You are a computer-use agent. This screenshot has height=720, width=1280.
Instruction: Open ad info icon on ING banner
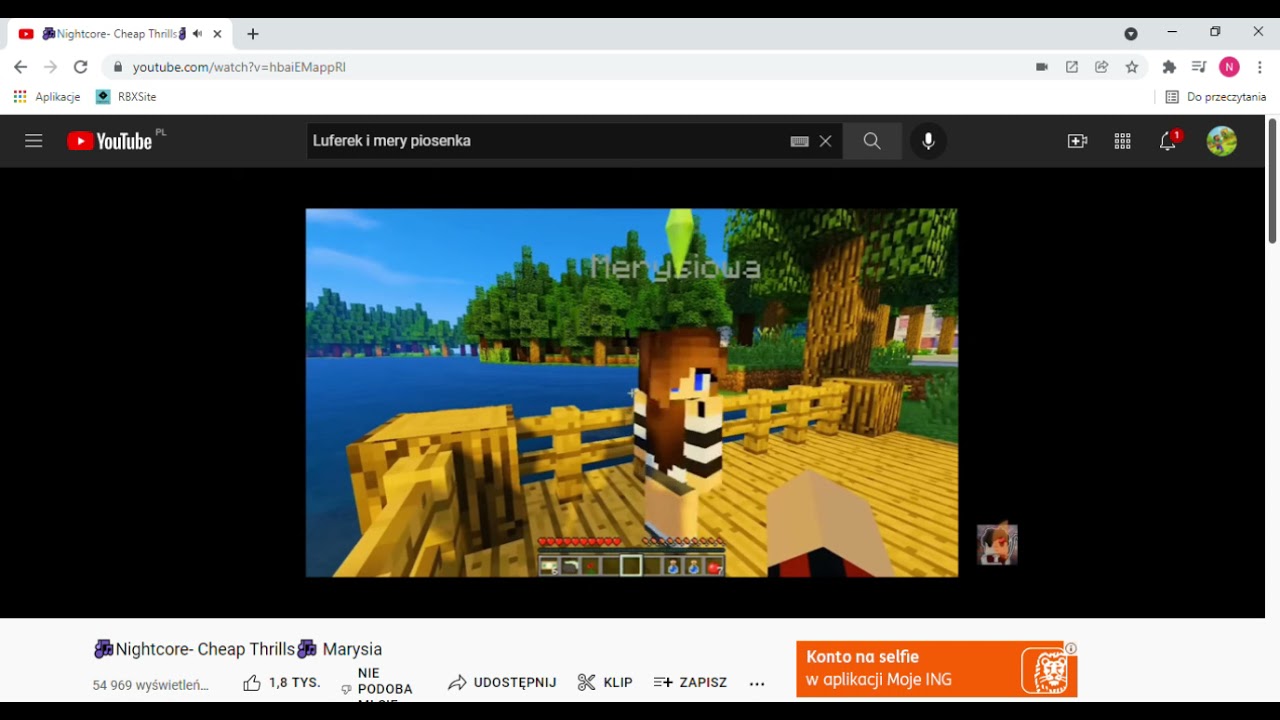[1071, 648]
